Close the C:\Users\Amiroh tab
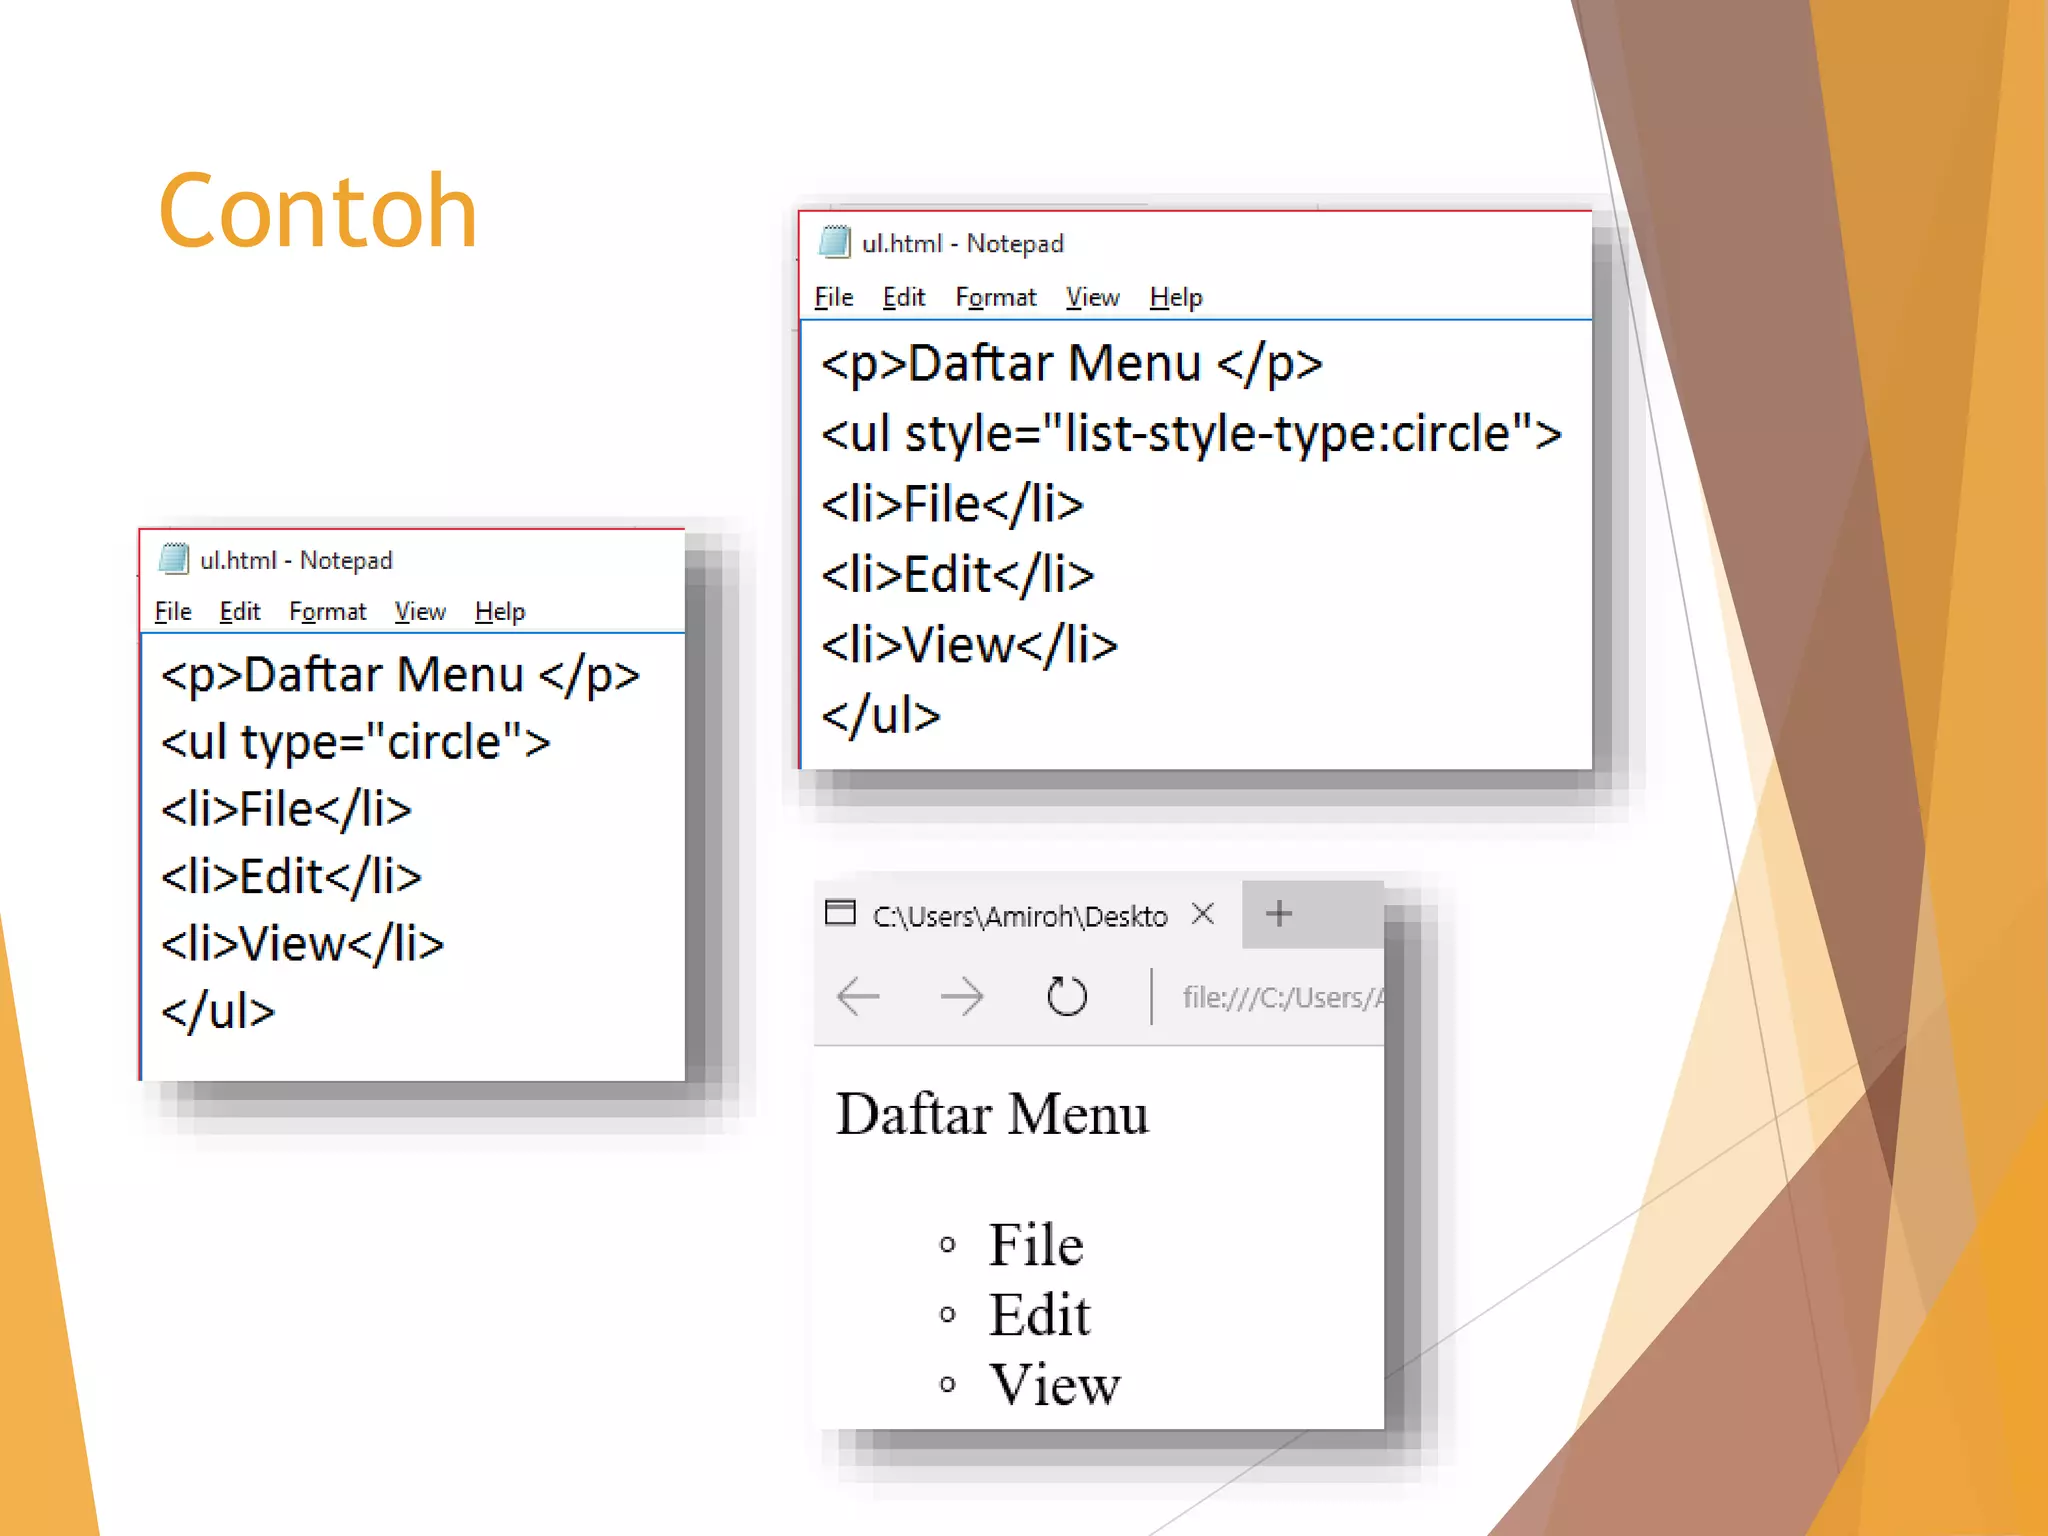This screenshot has width=2048, height=1536. coord(1203,913)
